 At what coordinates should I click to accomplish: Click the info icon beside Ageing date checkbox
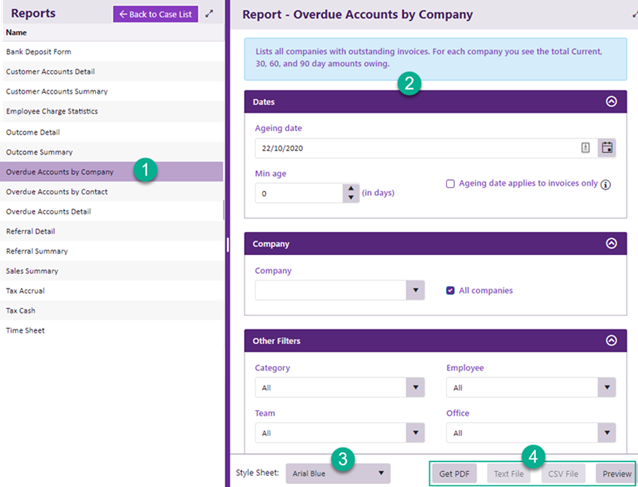(x=606, y=184)
